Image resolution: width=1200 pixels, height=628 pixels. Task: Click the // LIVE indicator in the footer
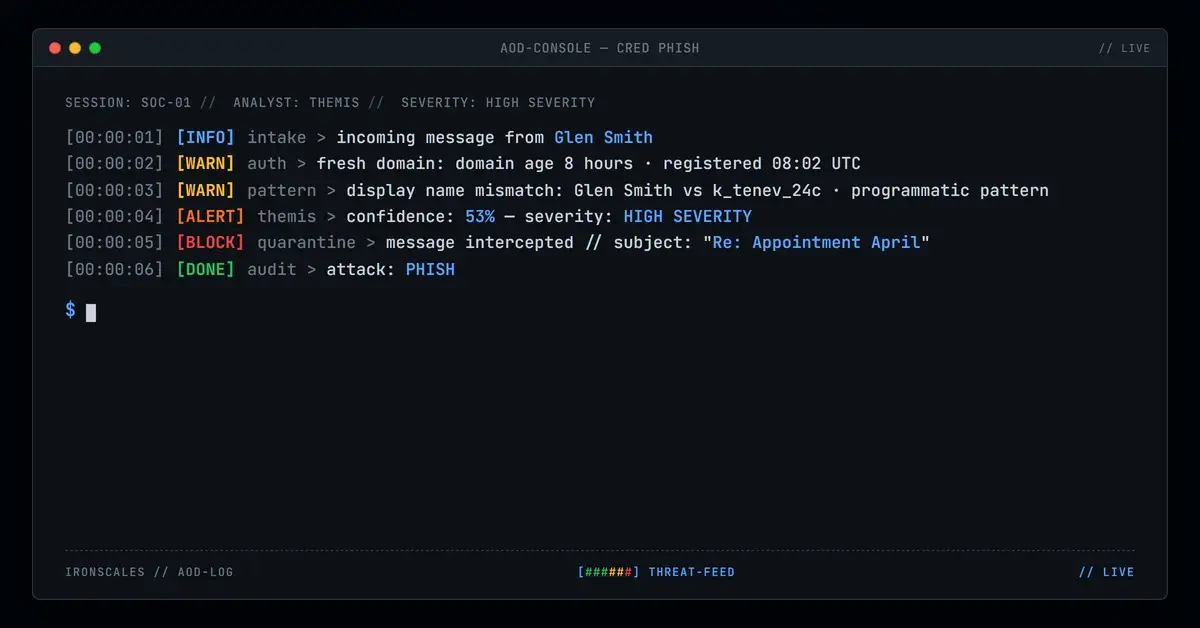pos(1107,572)
